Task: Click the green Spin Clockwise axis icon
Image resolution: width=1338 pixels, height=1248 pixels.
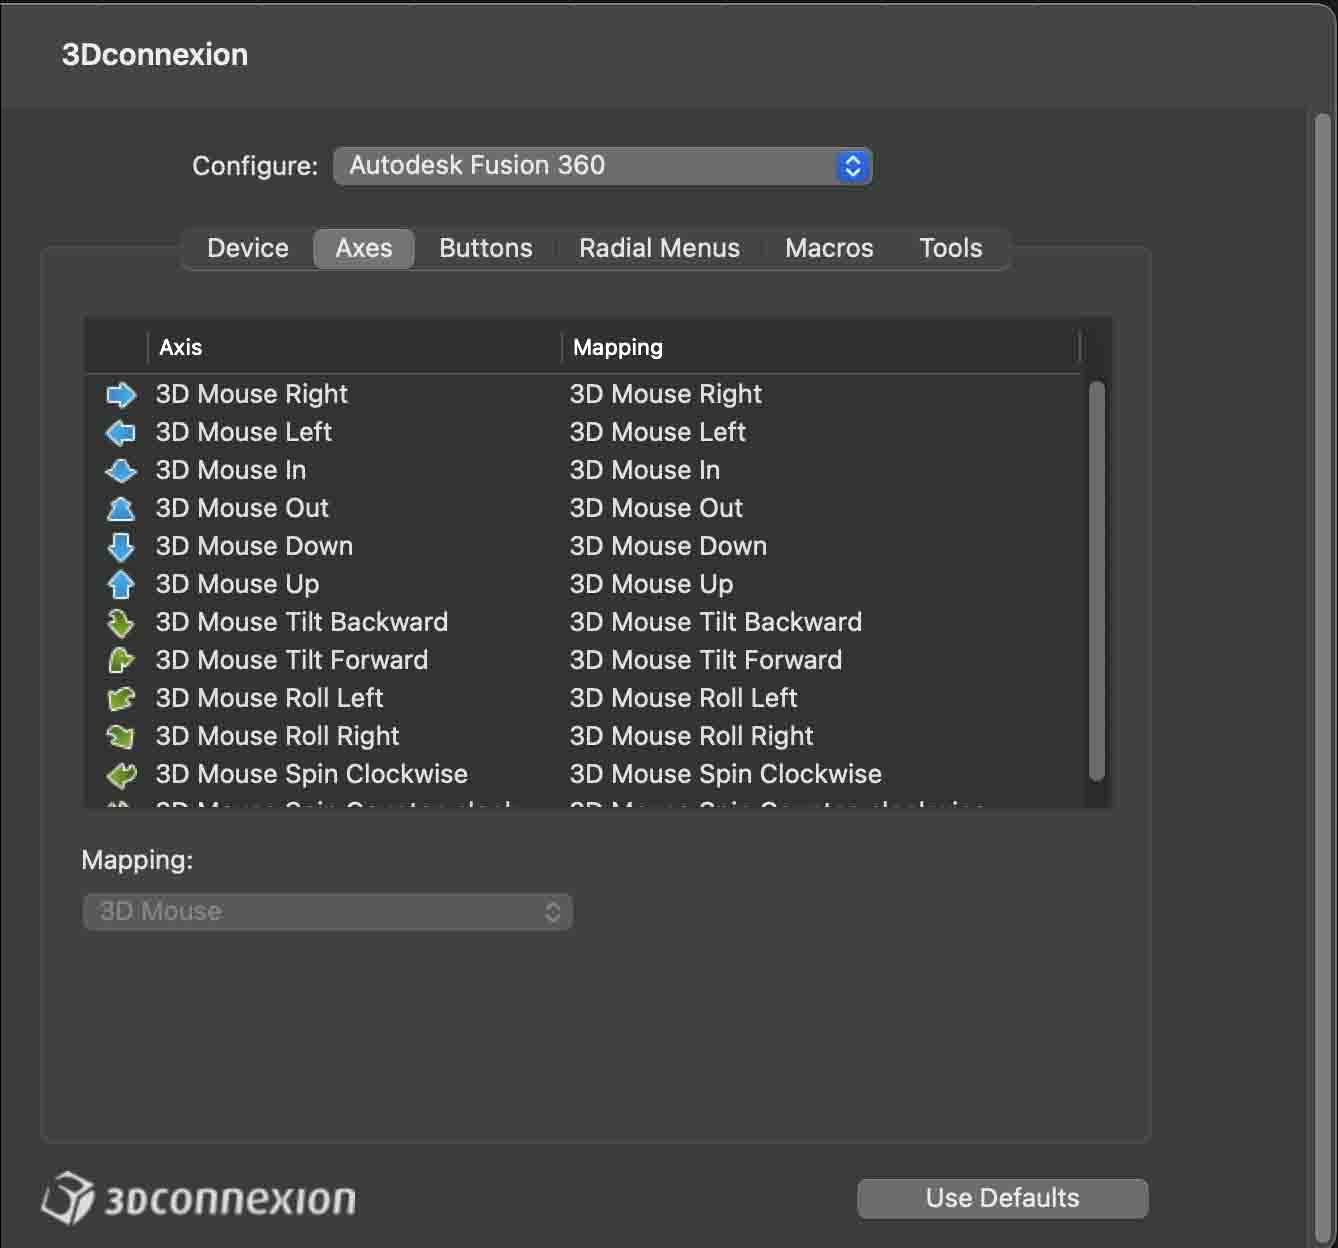Action: (121, 775)
